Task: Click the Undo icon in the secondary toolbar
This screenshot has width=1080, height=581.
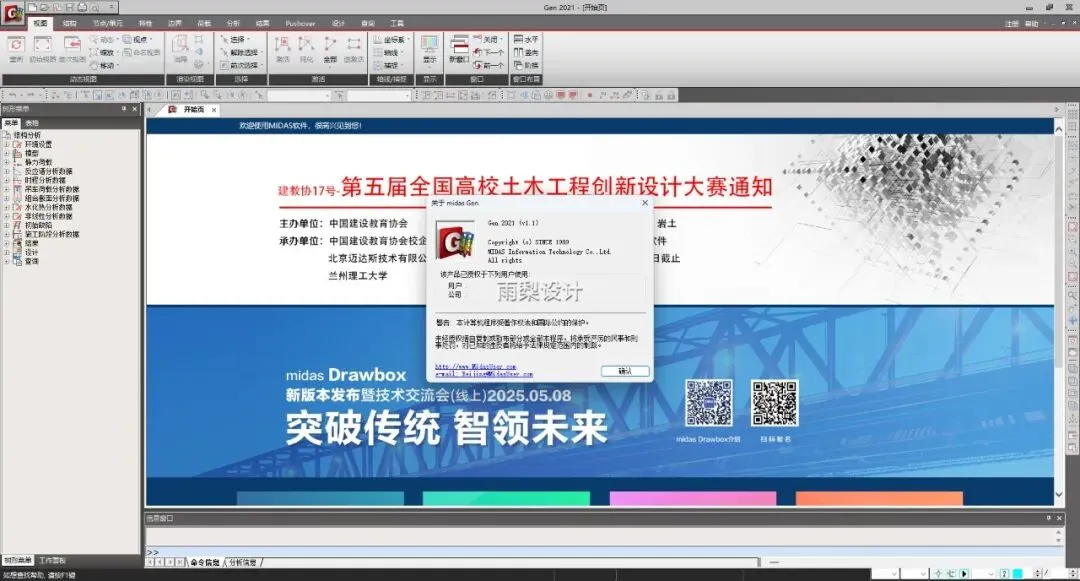Action: (x=12, y=96)
